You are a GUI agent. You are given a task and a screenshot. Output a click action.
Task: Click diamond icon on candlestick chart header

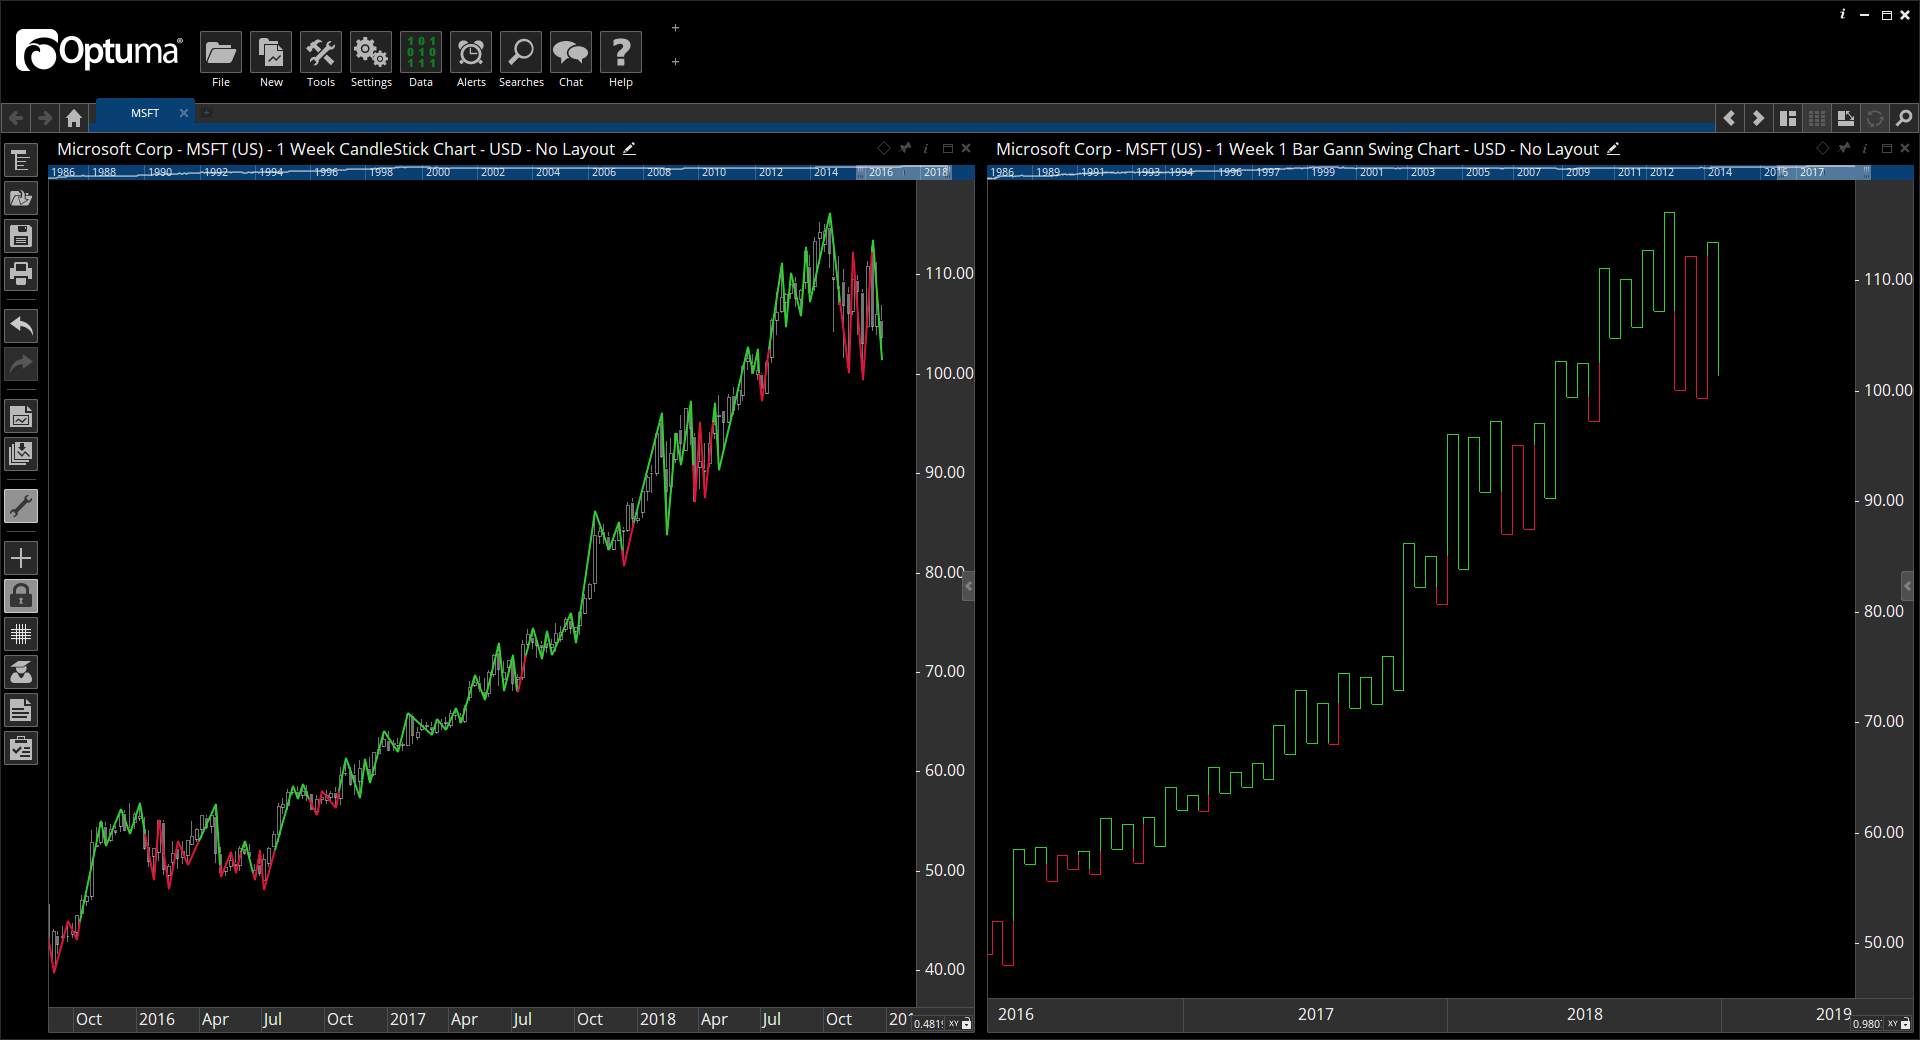tap(883, 148)
